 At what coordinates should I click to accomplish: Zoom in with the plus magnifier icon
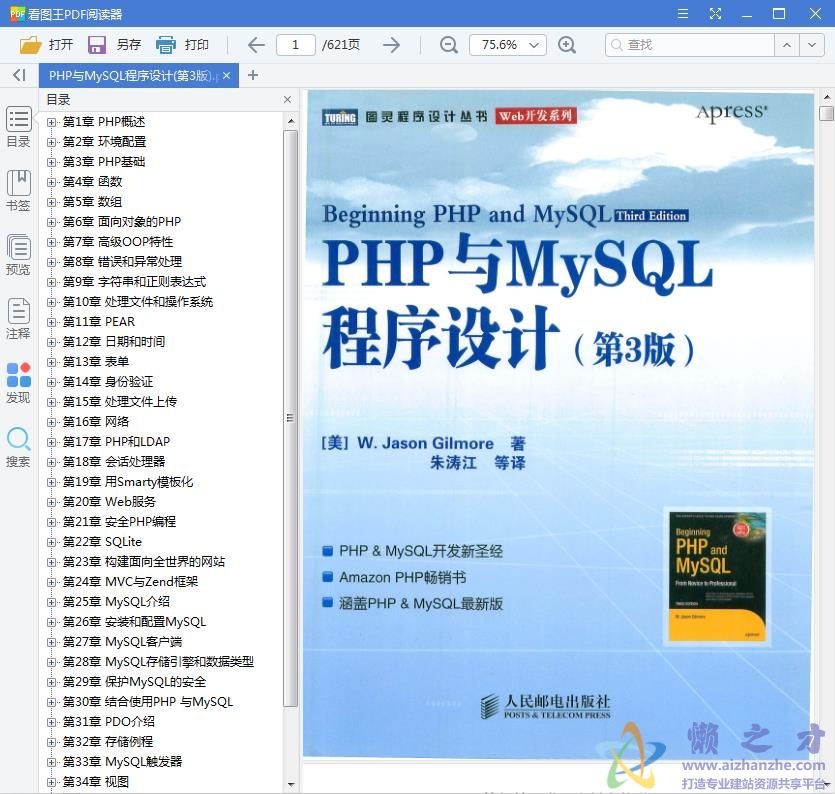(567, 45)
